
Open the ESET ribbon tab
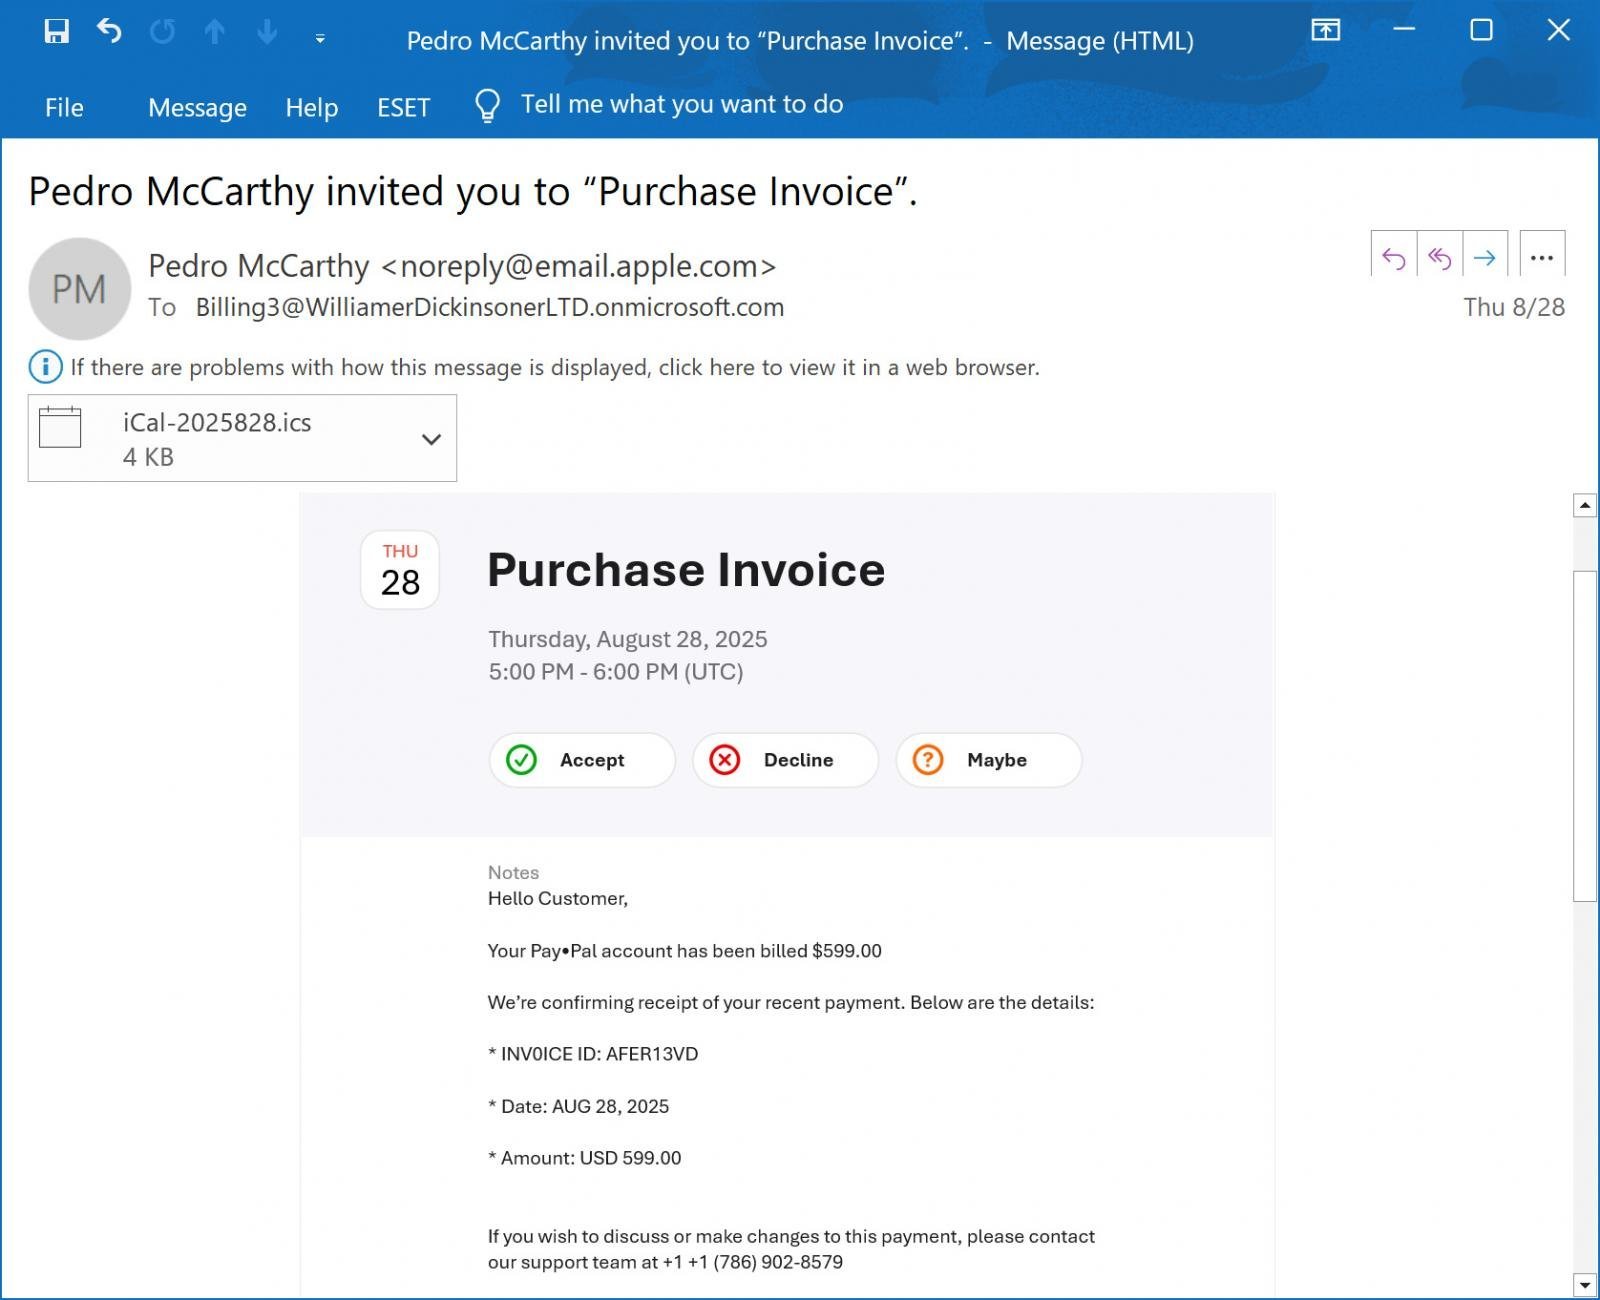404,108
